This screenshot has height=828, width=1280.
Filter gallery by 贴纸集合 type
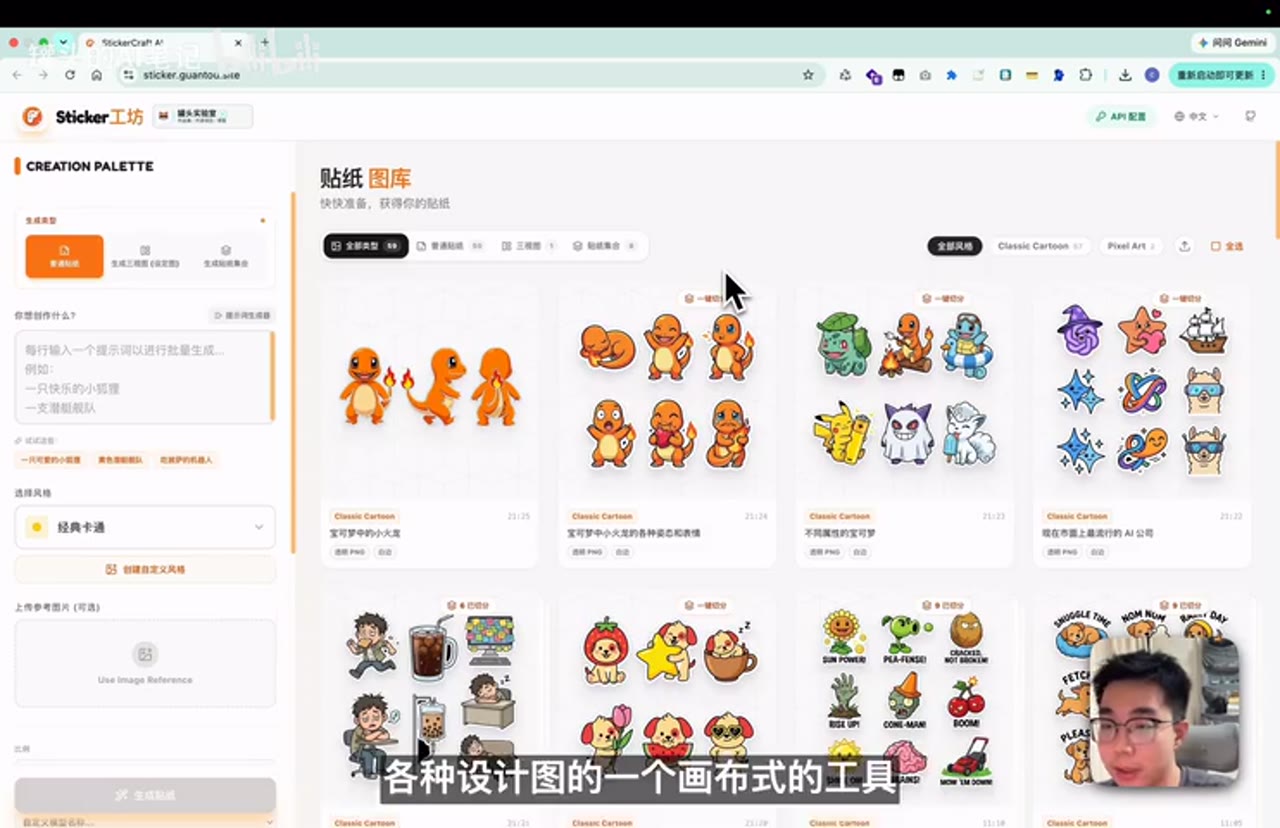pyautogui.click(x=604, y=246)
